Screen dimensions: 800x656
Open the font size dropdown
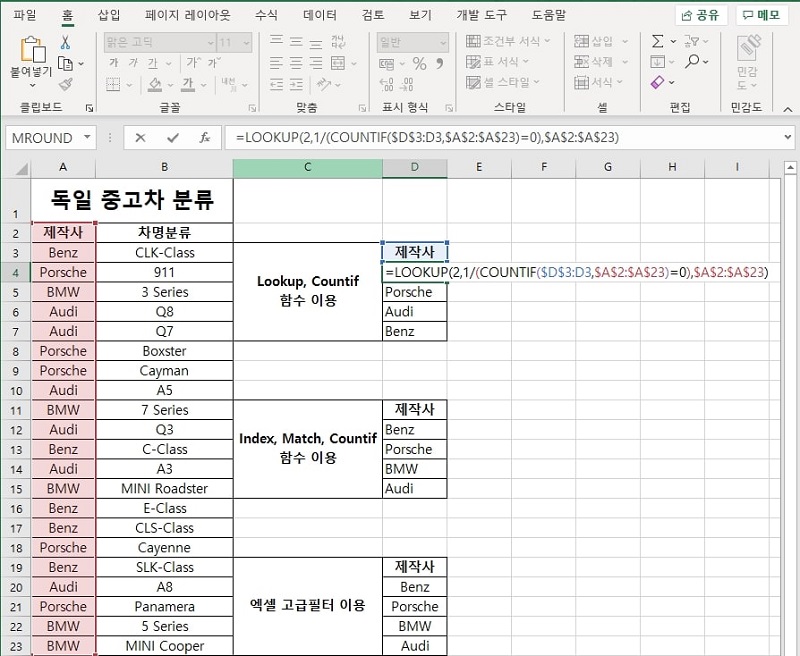[x=246, y=43]
